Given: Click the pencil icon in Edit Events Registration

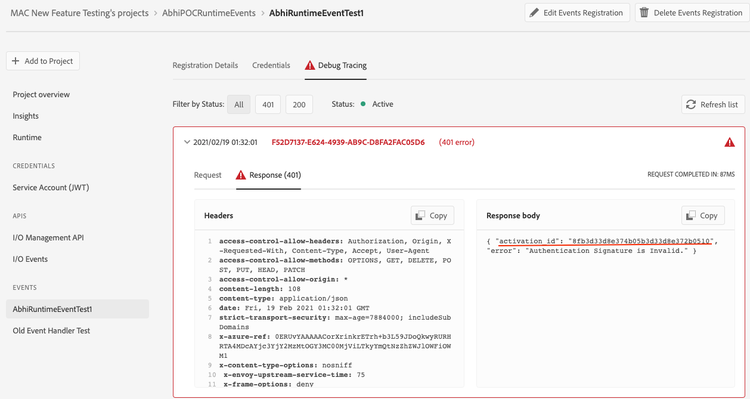Looking at the screenshot, I should [534, 12].
